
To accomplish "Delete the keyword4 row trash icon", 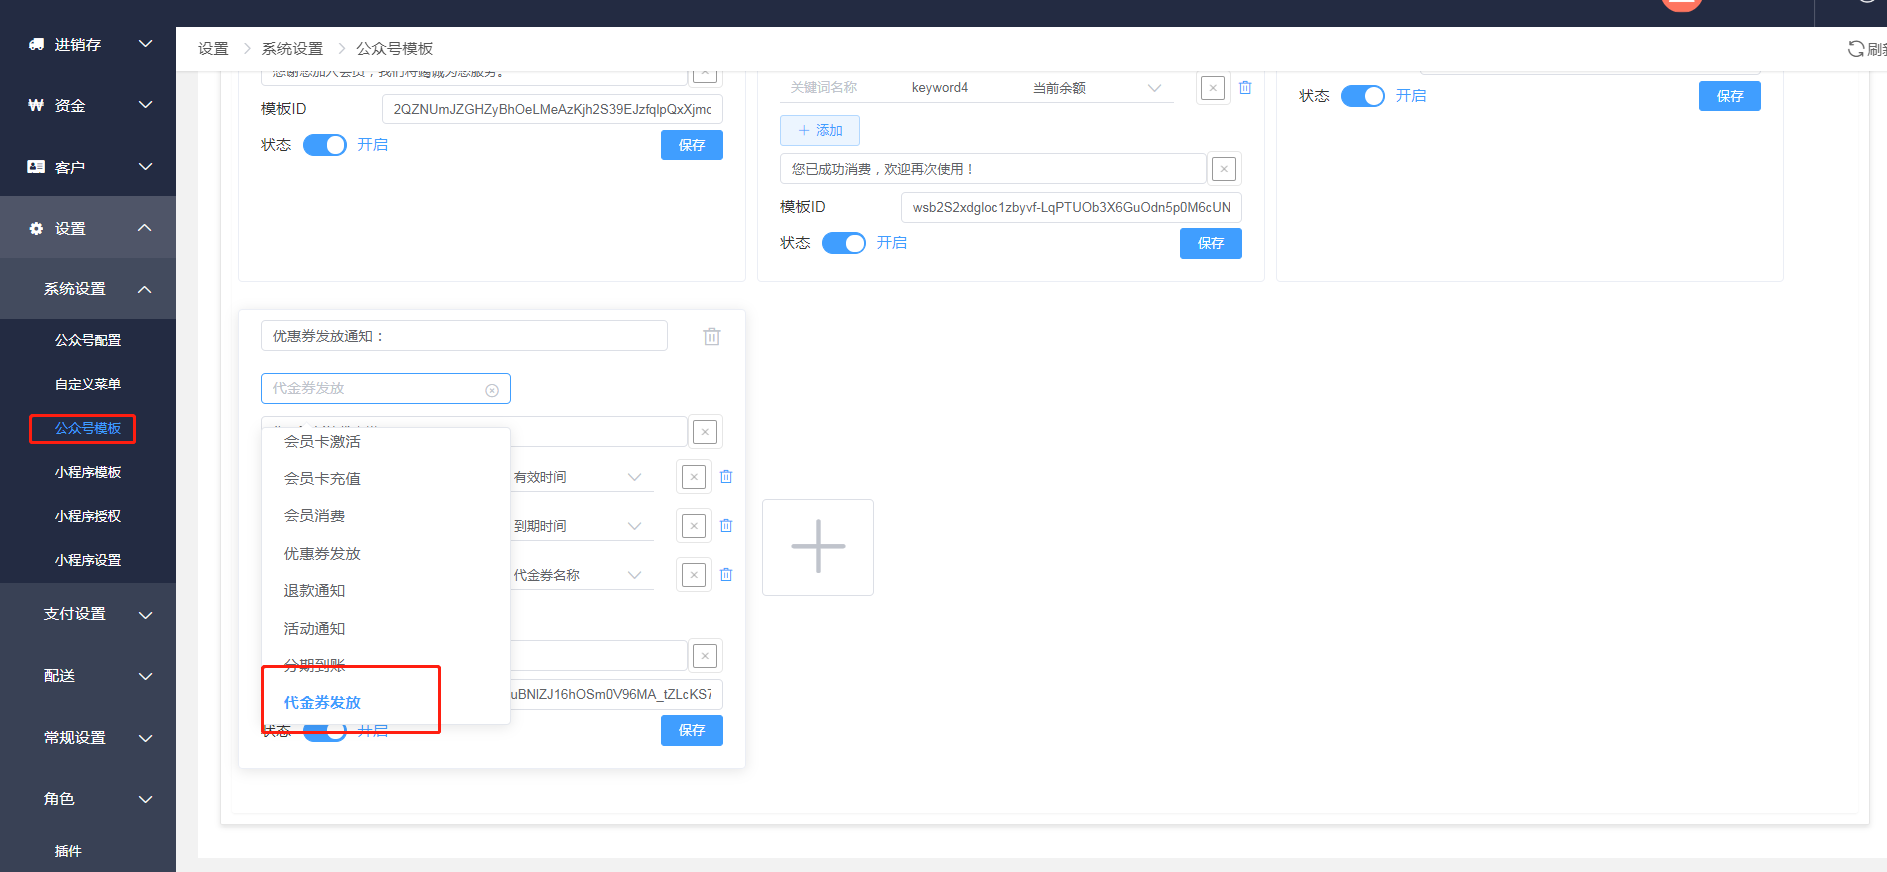I will (1245, 88).
